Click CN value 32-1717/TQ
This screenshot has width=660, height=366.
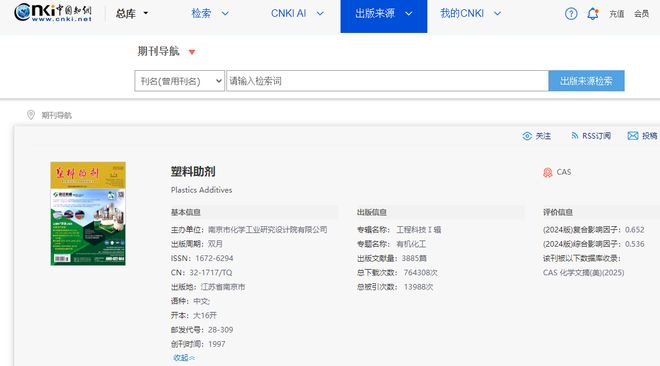[210, 273]
